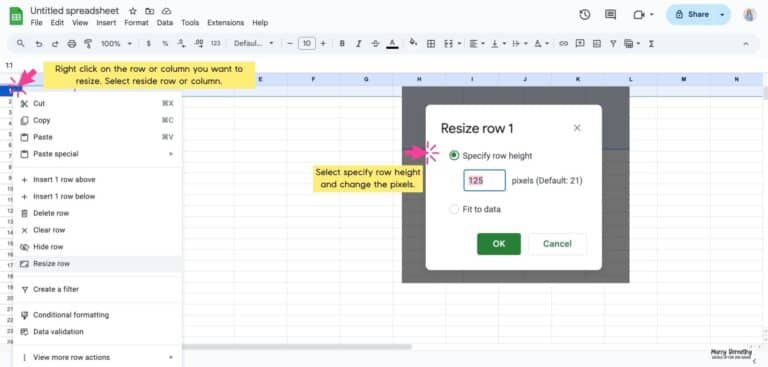Open the text color picker
Image resolution: width=768 pixels, height=367 pixels.
coord(392,44)
